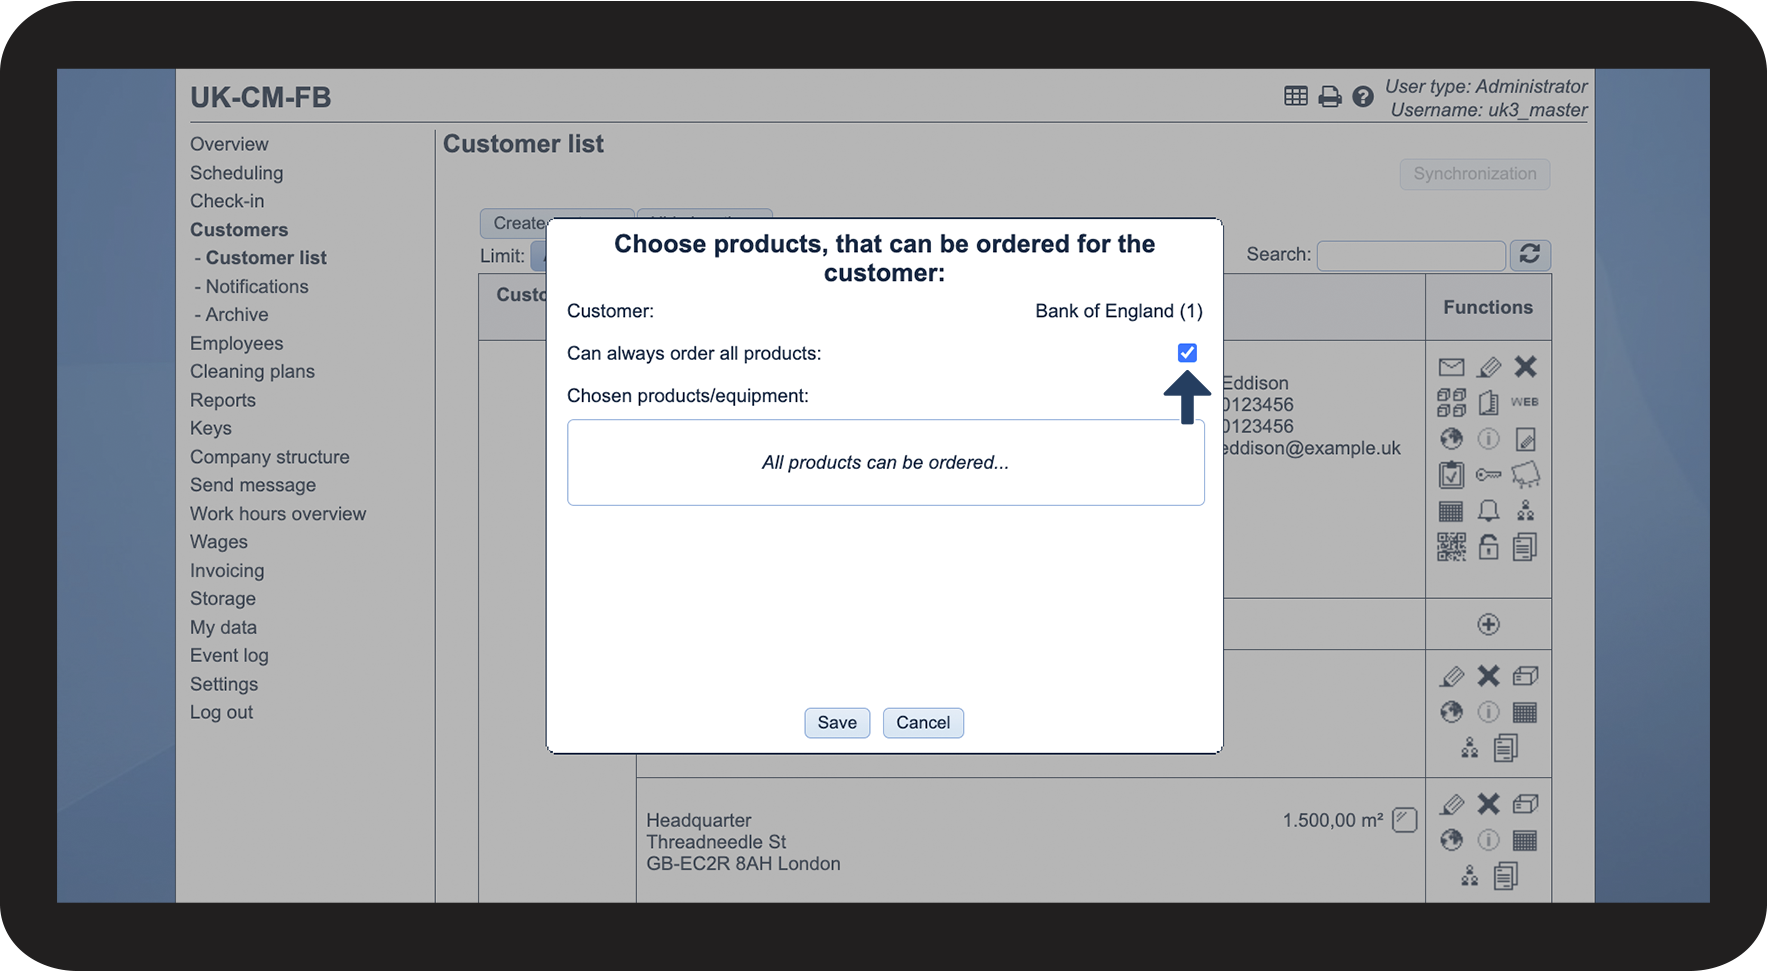
Task: Go to Employees section
Action: click(236, 343)
